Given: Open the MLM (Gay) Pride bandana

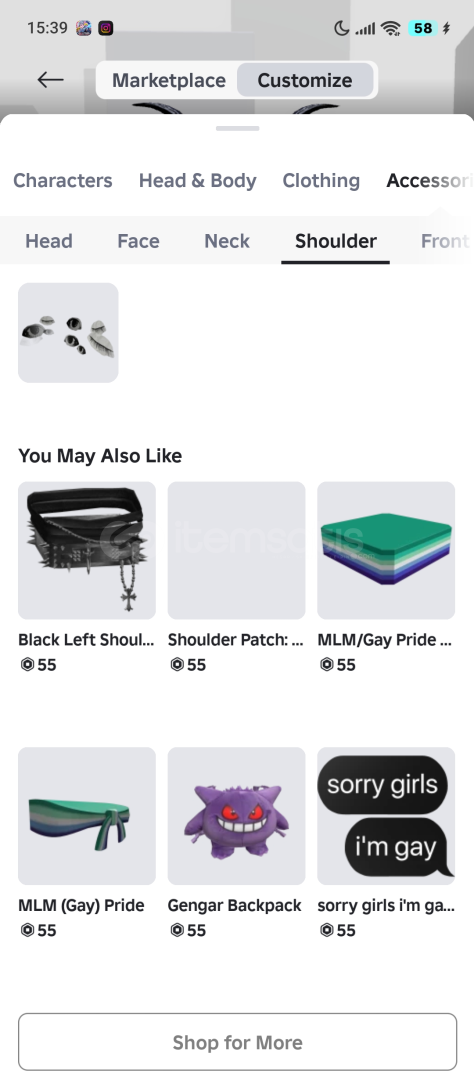Looking at the screenshot, I should [87, 816].
